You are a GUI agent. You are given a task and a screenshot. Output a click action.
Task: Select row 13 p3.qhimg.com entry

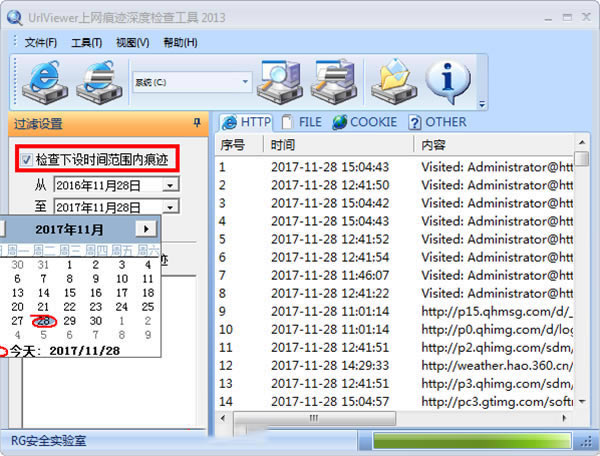pyautogui.click(x=395, y=383)
